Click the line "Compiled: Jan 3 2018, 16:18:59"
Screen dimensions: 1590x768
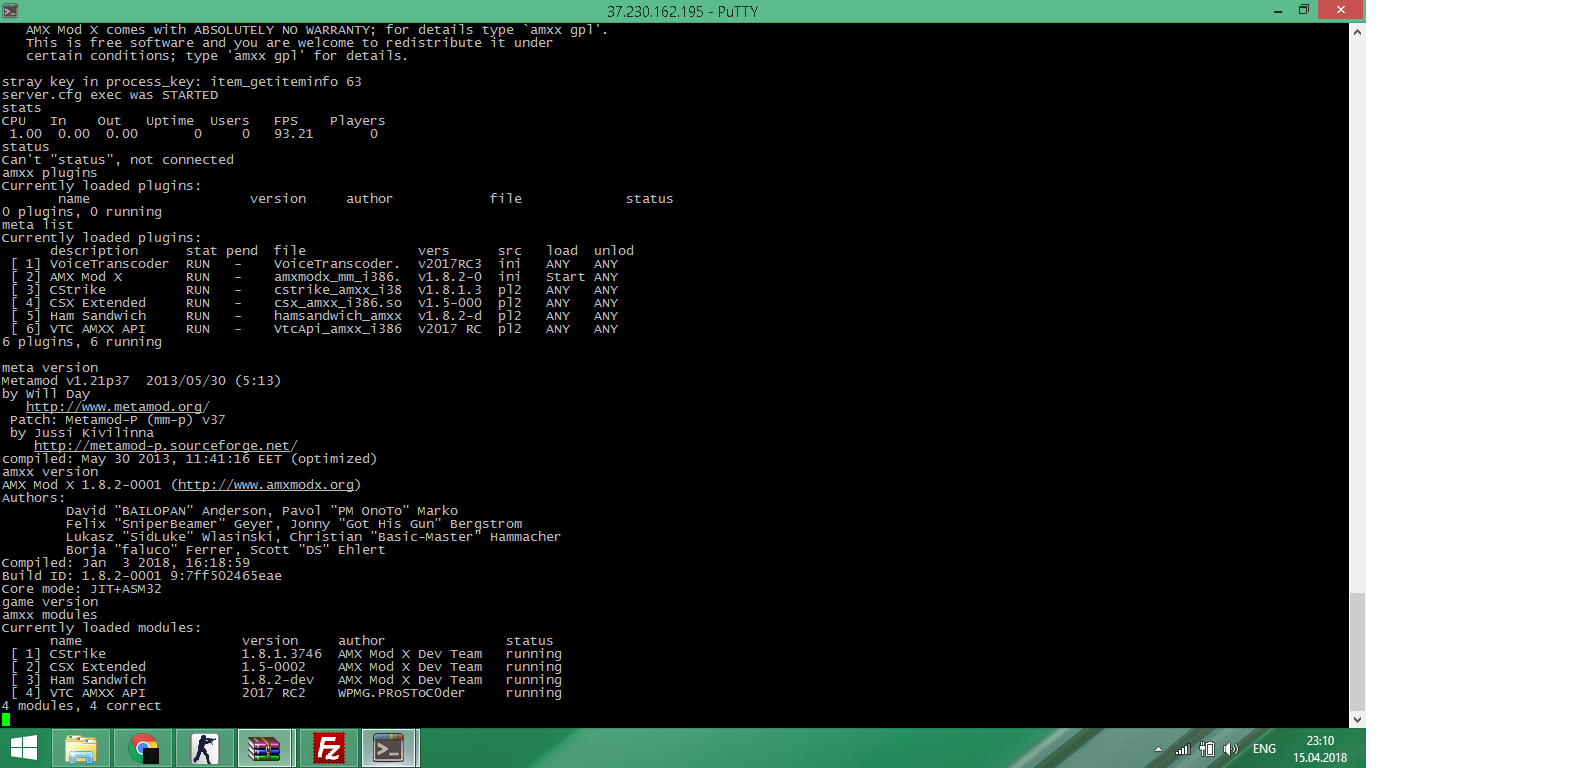click(126, 563)
